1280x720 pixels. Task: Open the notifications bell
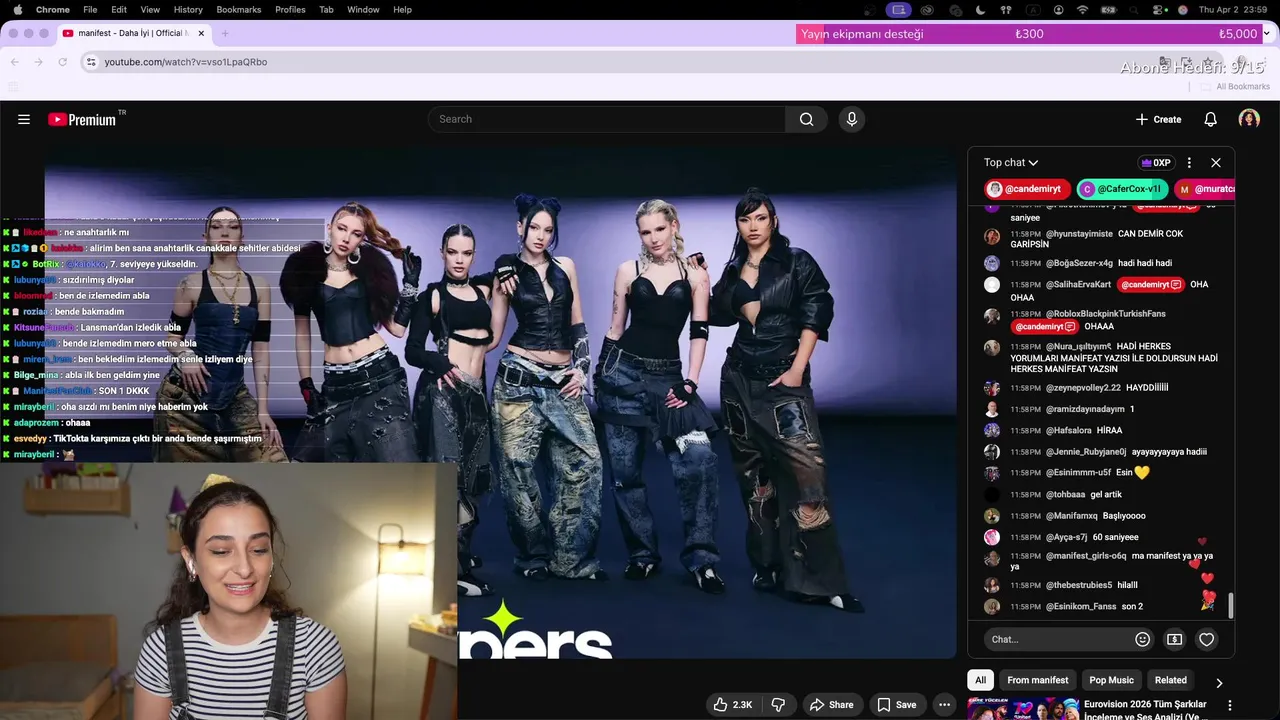click(1210, 119)
